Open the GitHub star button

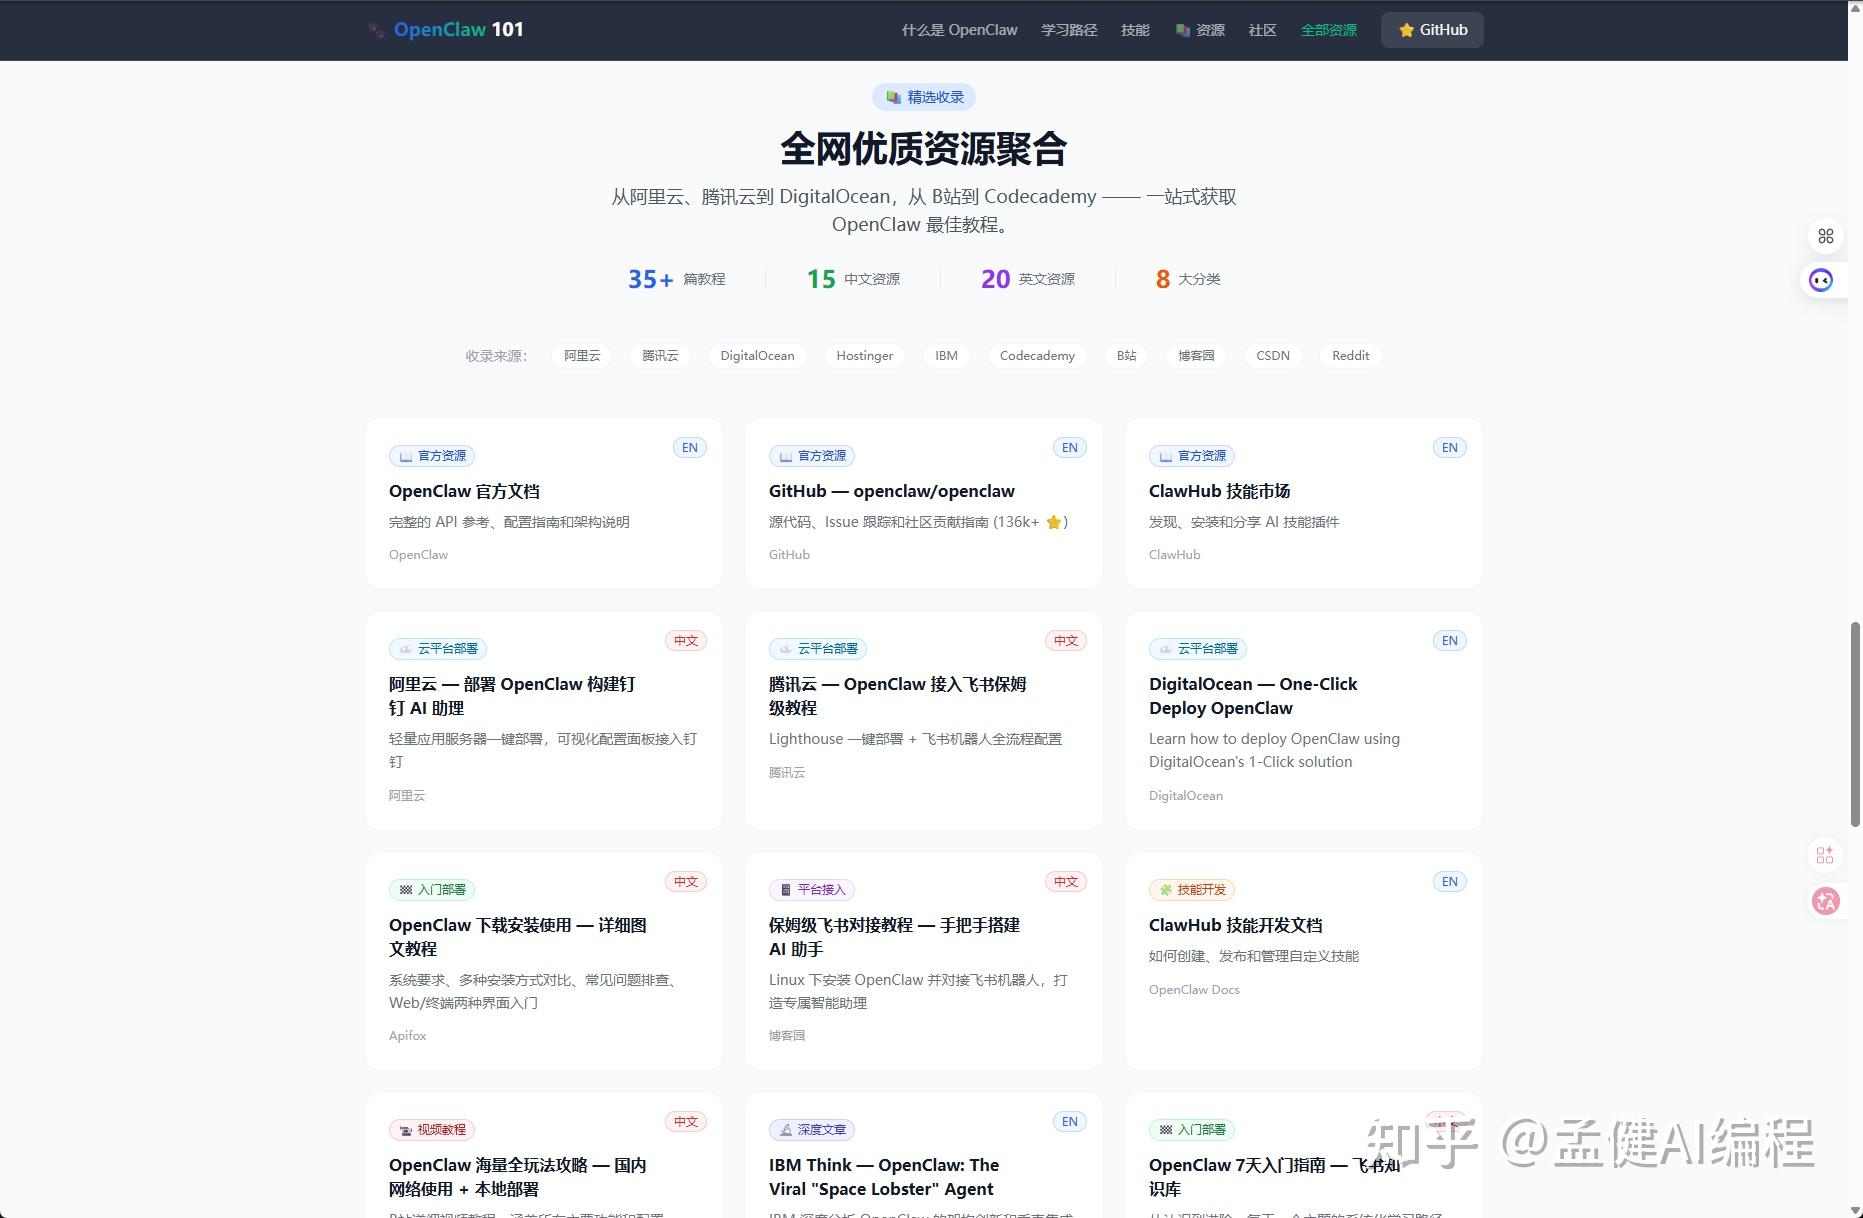click(1432, 30)
